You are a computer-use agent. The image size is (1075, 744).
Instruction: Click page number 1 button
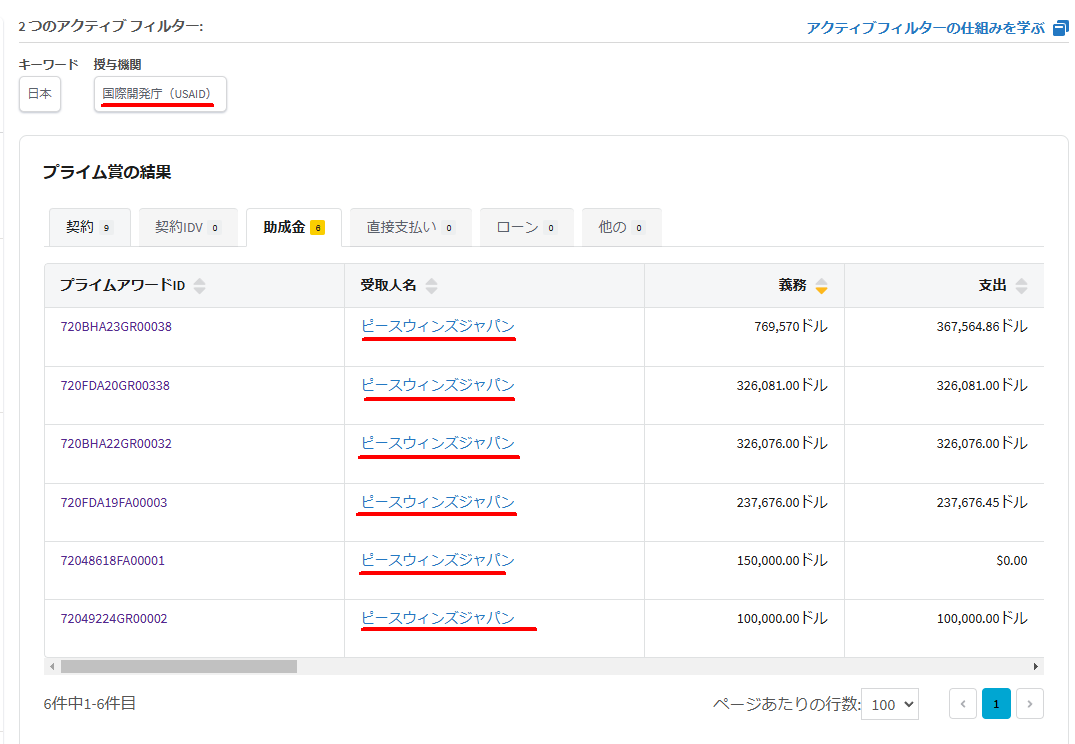click(x=996, y=704)
